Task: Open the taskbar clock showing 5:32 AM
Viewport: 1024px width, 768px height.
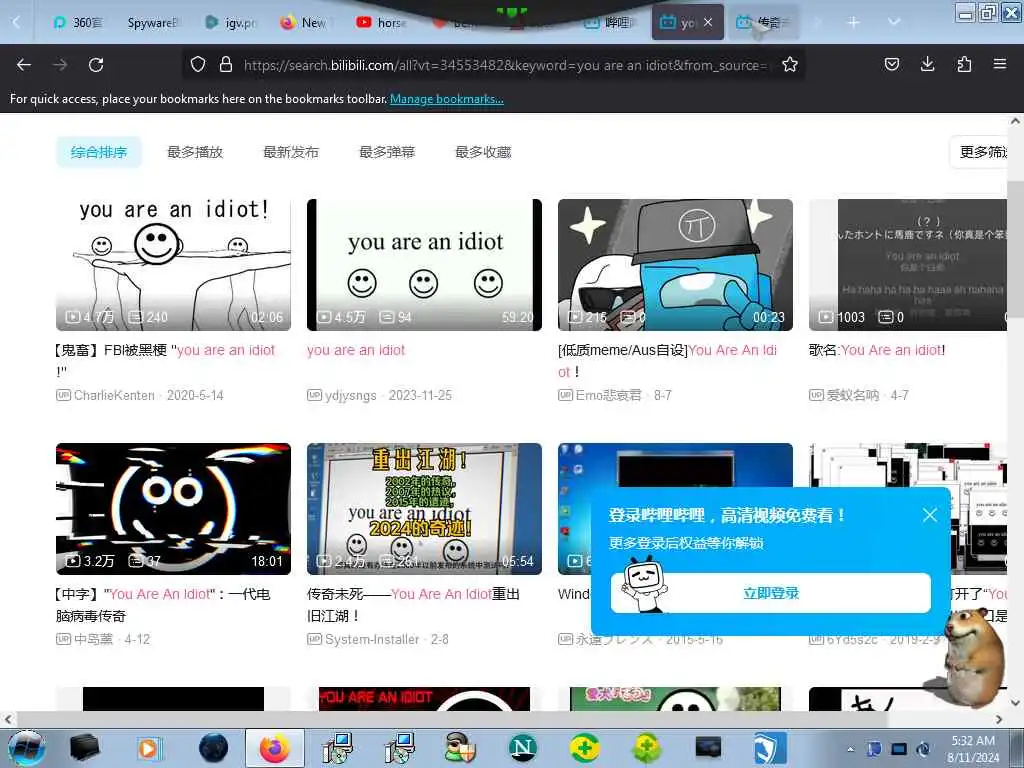Action: [x=973, y=748]
